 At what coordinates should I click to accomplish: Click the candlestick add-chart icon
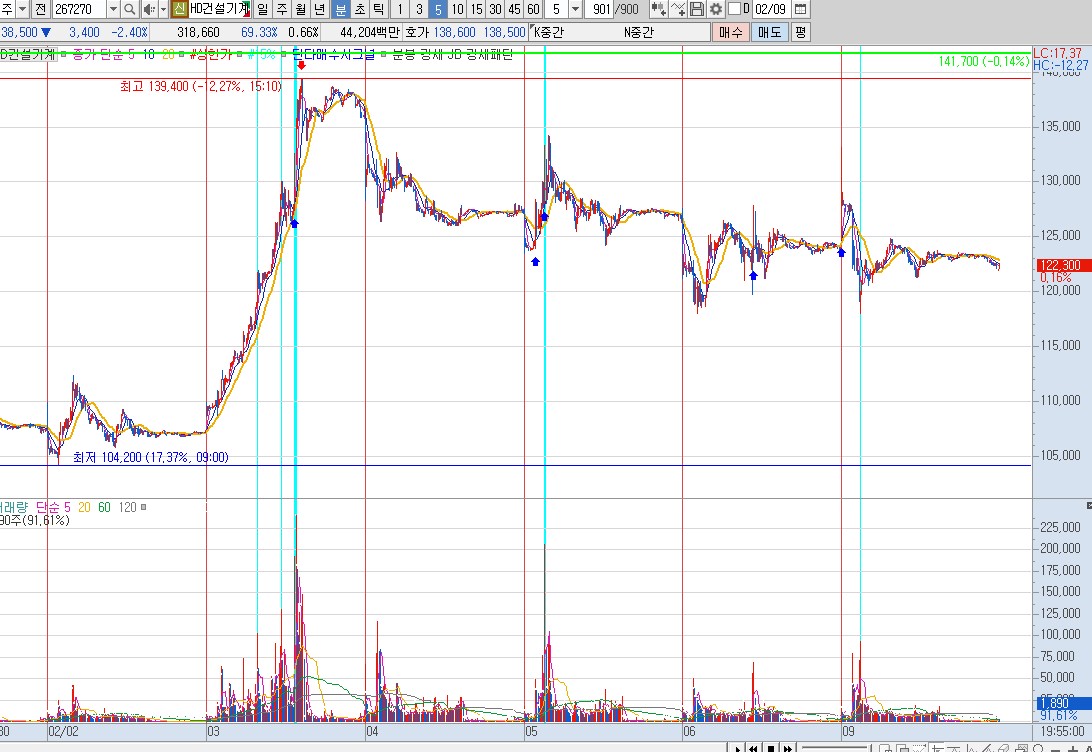coord(658,9)
